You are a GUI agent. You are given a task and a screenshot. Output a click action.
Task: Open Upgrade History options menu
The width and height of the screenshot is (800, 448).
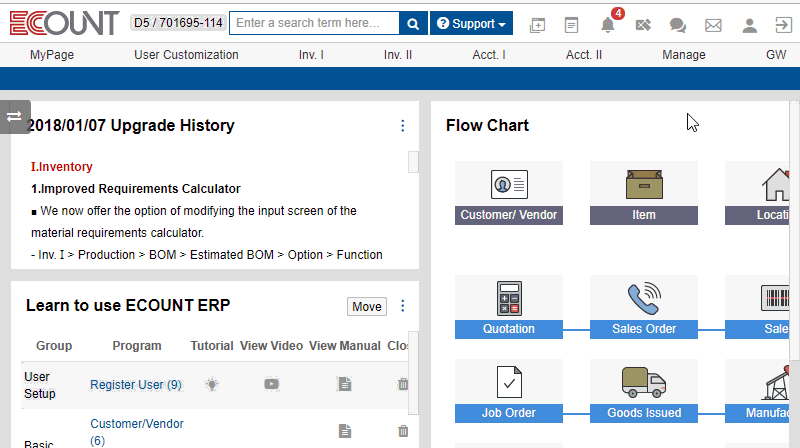[x=403, y=126]
